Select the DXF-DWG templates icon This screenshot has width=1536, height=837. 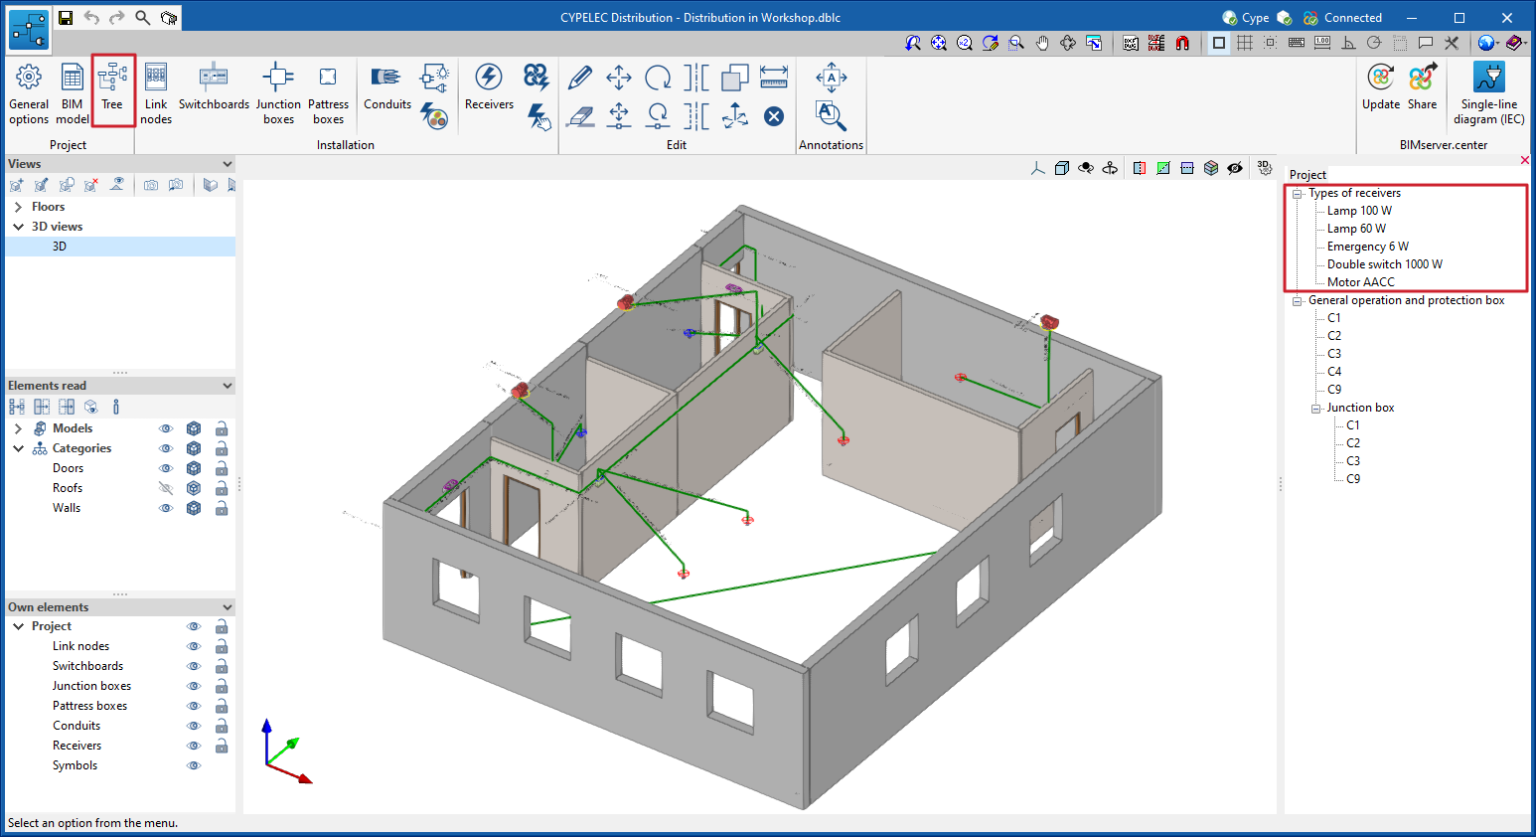pyautogui.click(x=1130, y=43)
